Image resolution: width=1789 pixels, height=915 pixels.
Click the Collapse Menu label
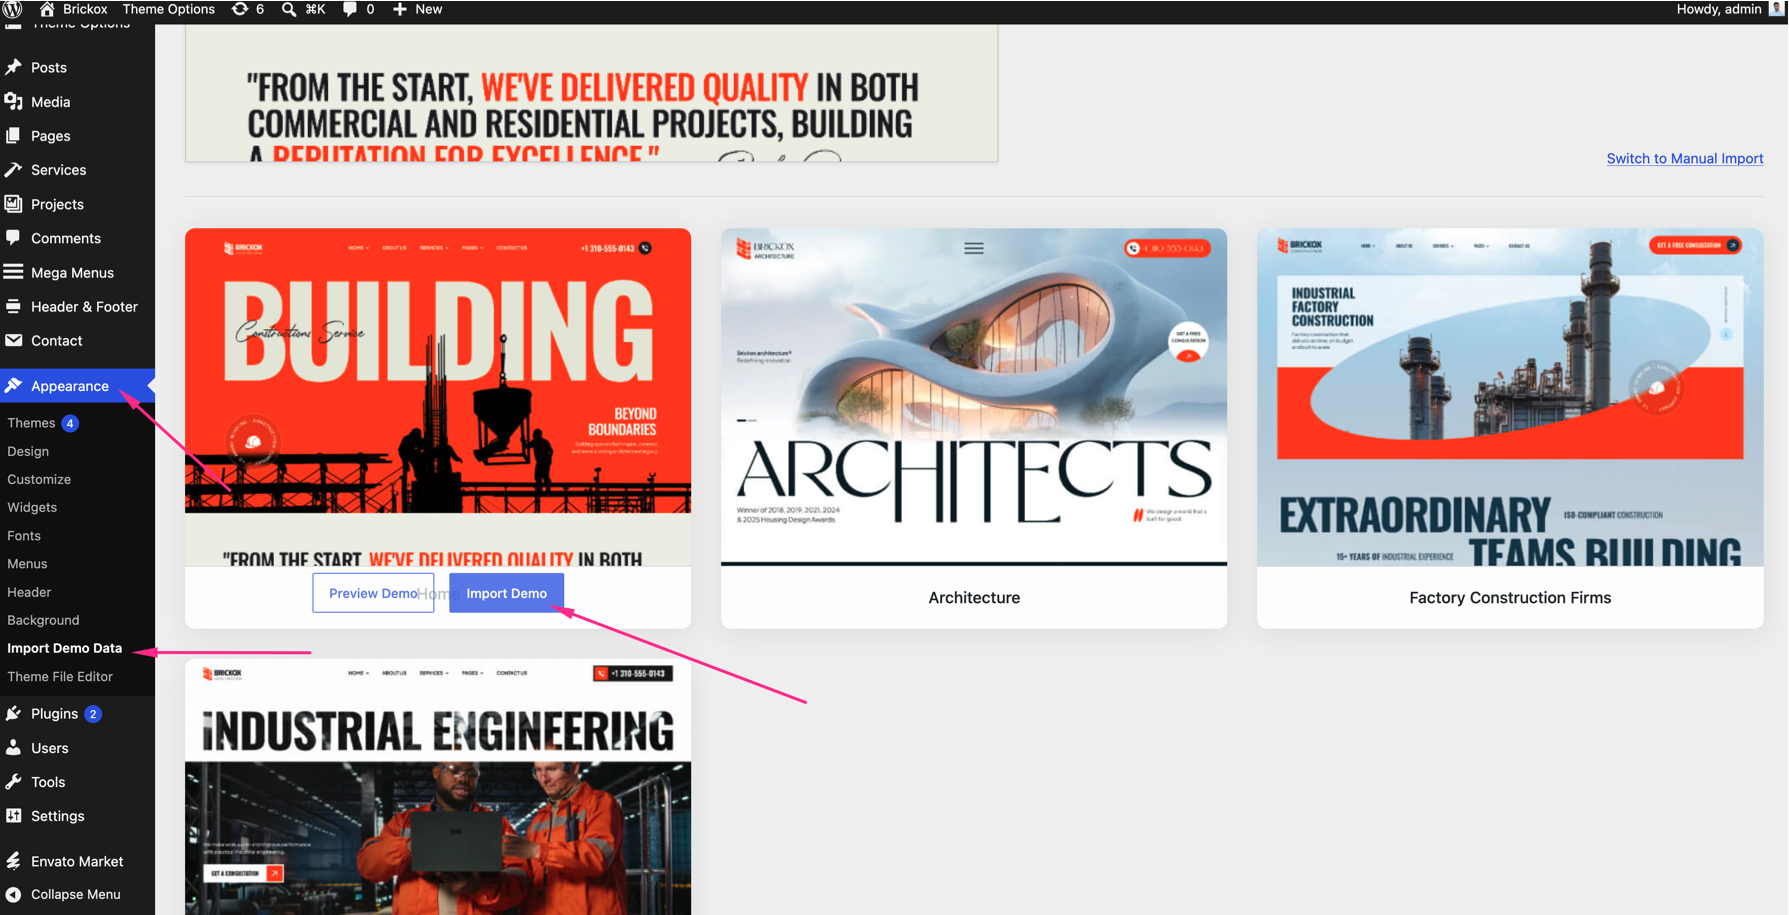[76, 894]
